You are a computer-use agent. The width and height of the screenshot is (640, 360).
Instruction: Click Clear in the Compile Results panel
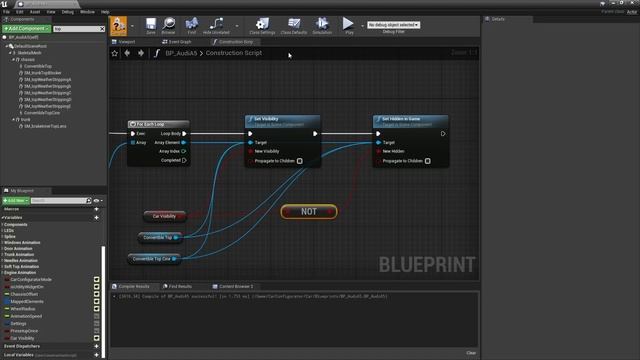pos(471,353)
